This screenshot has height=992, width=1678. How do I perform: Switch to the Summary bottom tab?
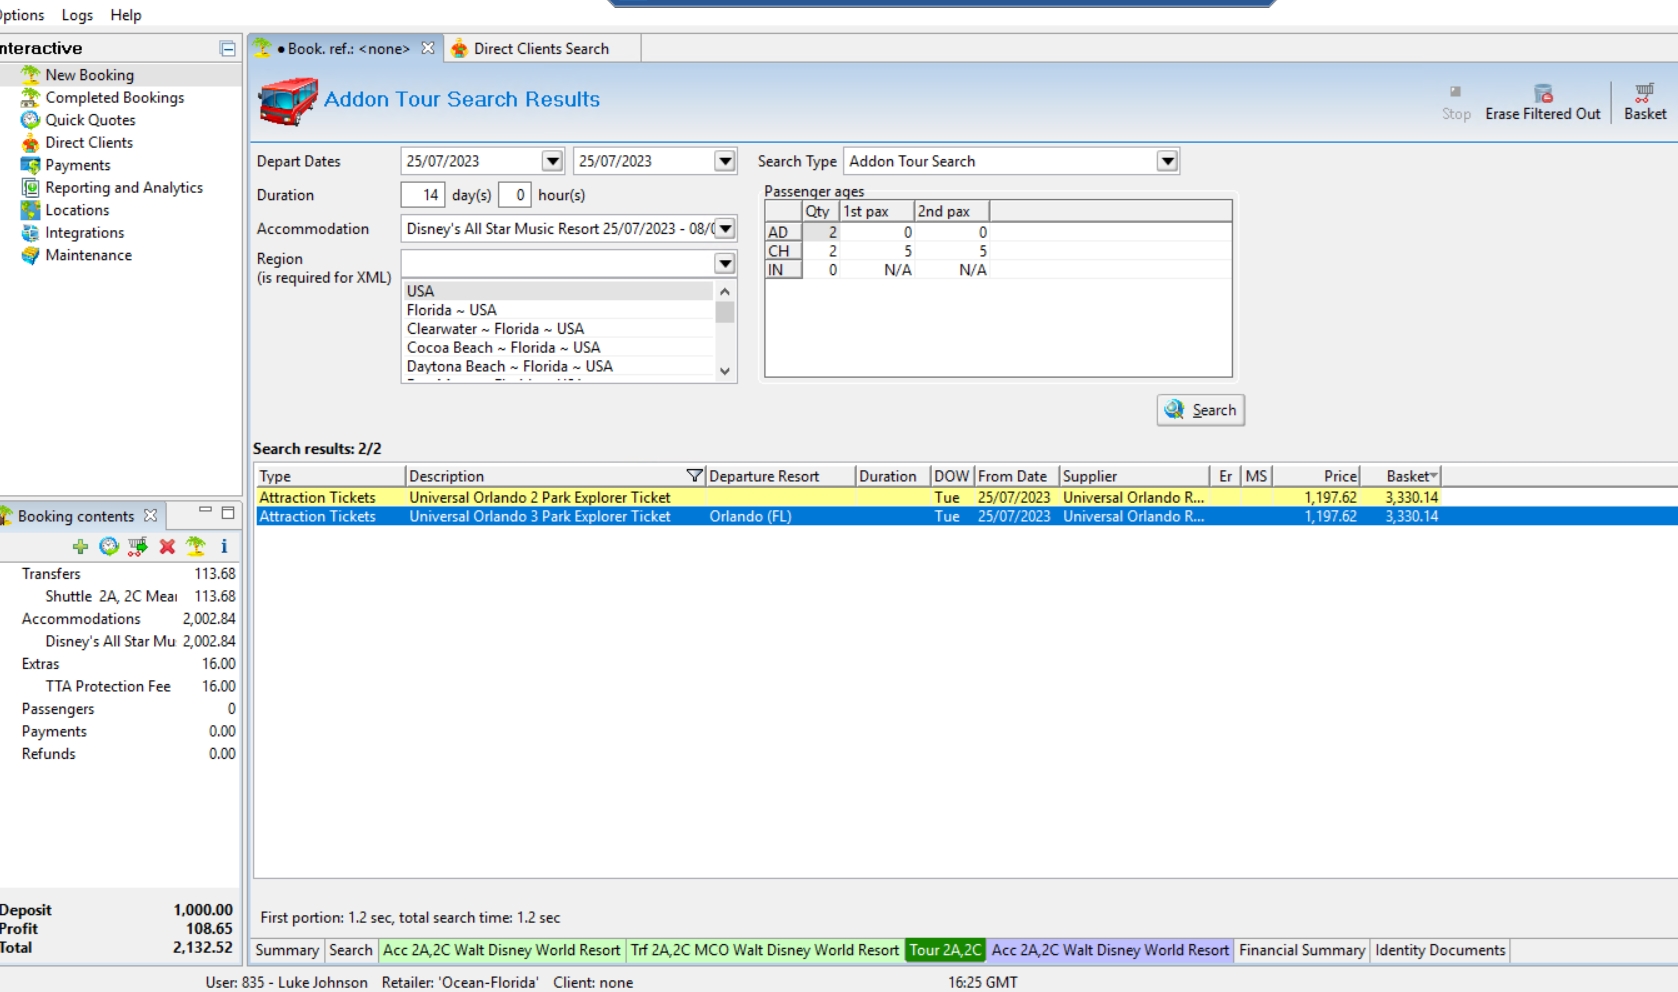(287, 950)
